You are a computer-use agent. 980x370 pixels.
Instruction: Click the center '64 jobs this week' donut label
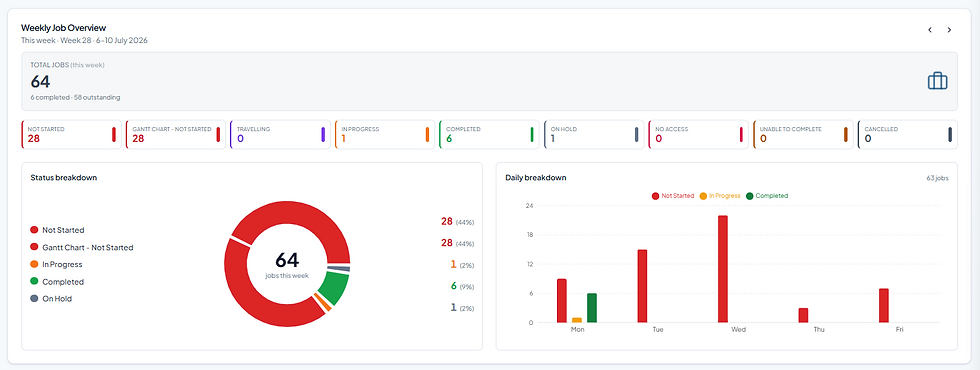tap(287, 265)
